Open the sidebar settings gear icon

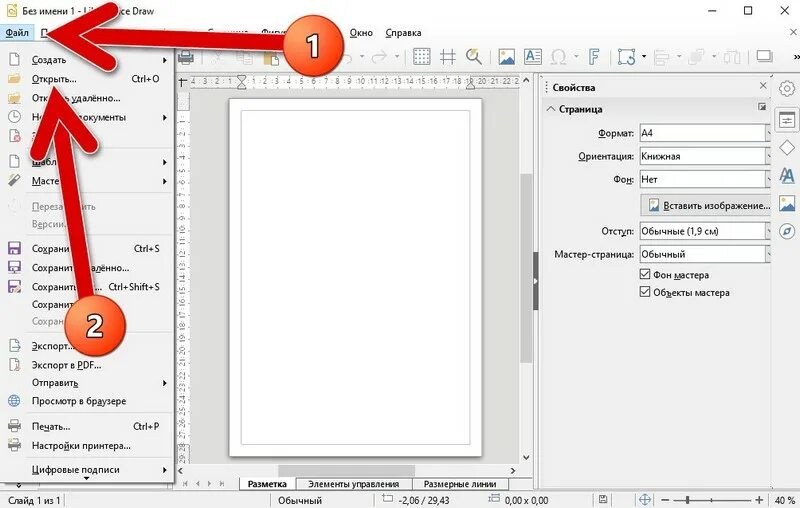[x=787, y=88]
